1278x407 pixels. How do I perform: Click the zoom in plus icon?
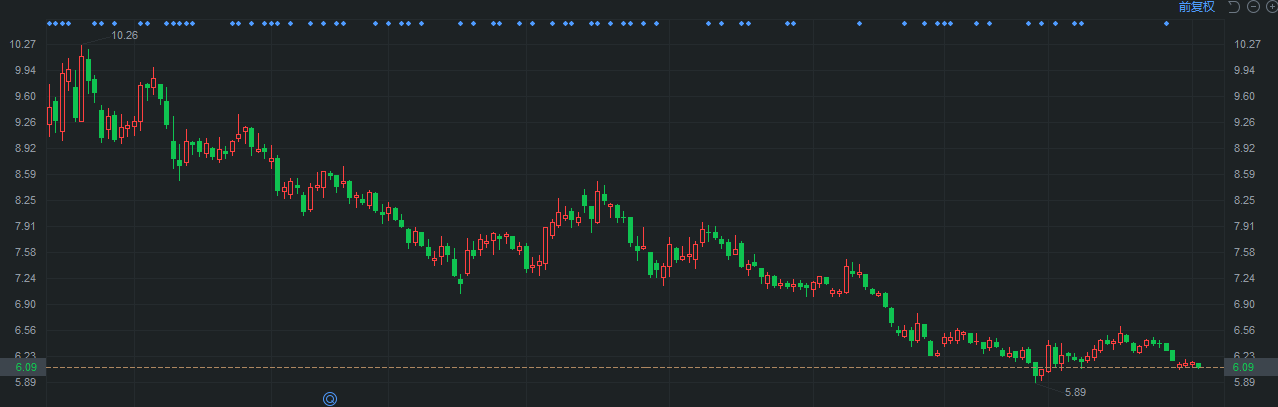point(1270,7)
